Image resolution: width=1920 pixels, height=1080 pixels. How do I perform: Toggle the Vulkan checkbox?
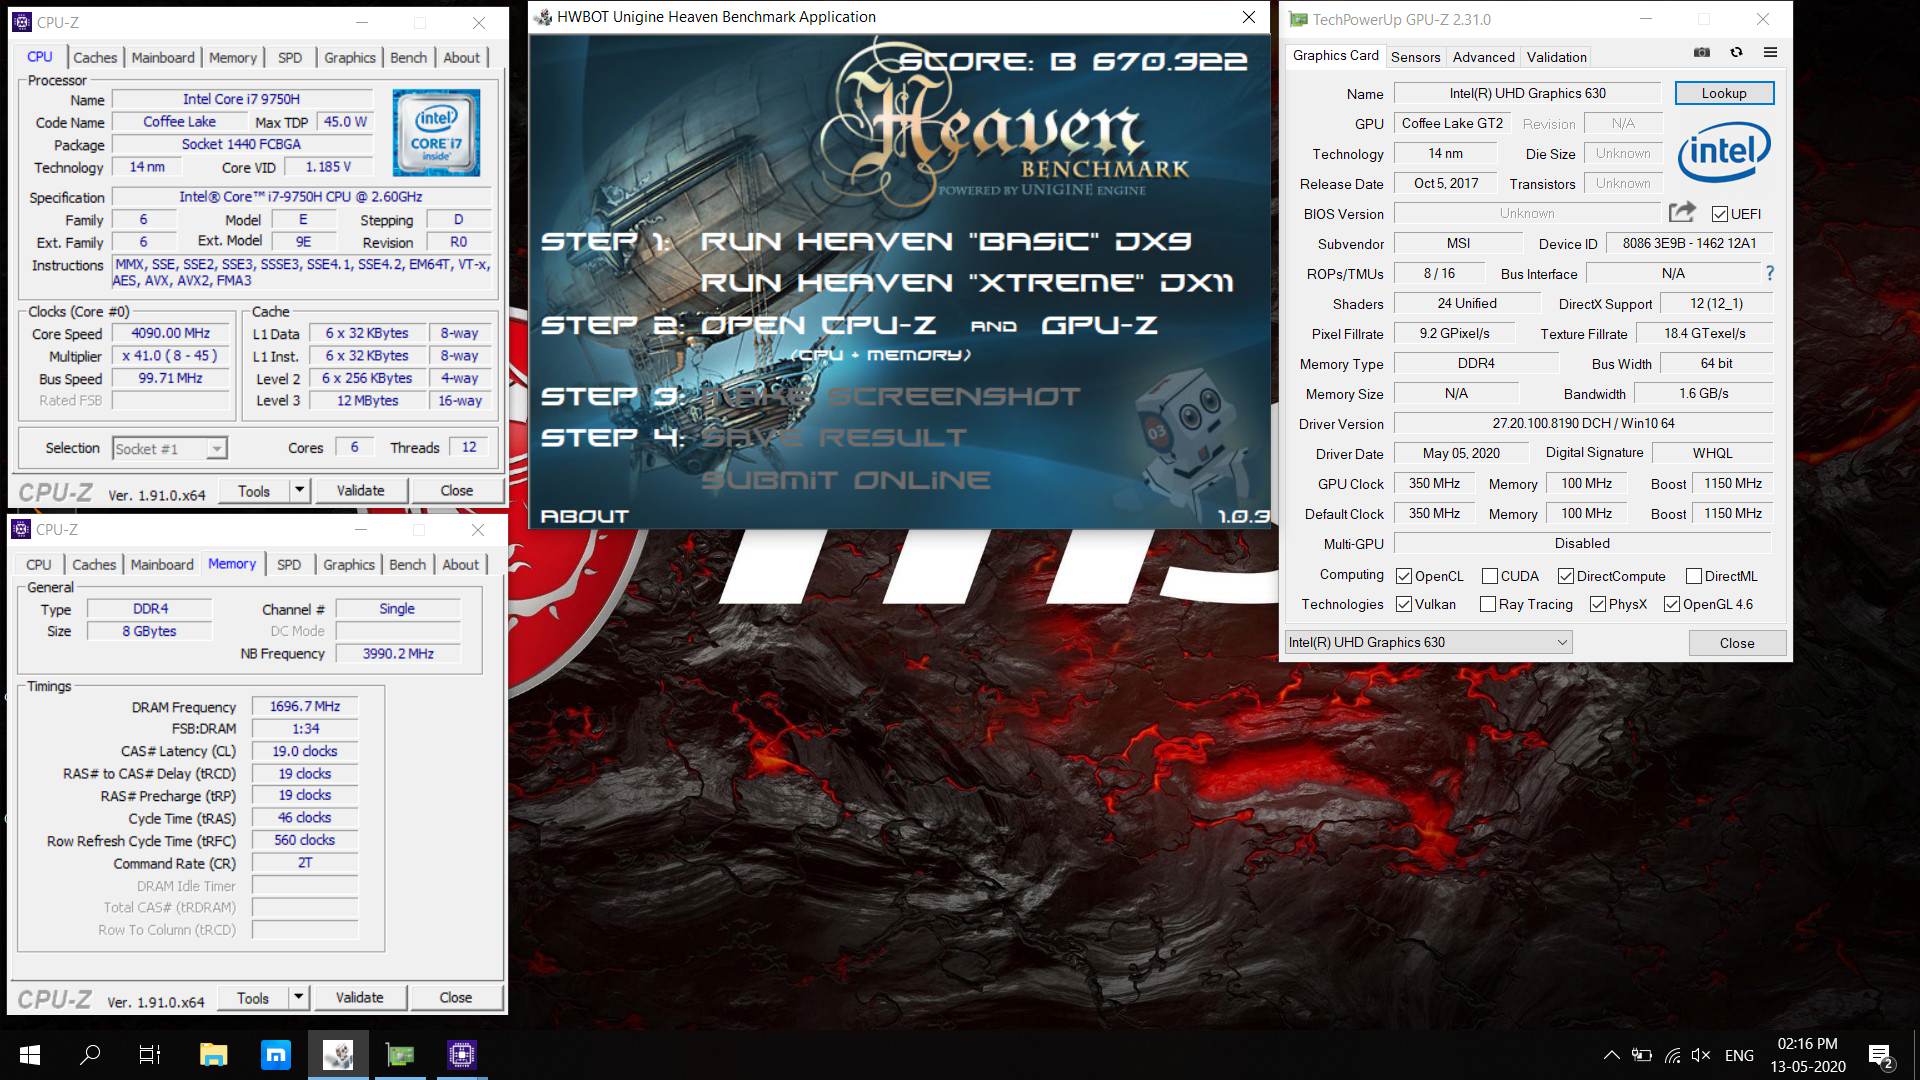point(1403,604)
